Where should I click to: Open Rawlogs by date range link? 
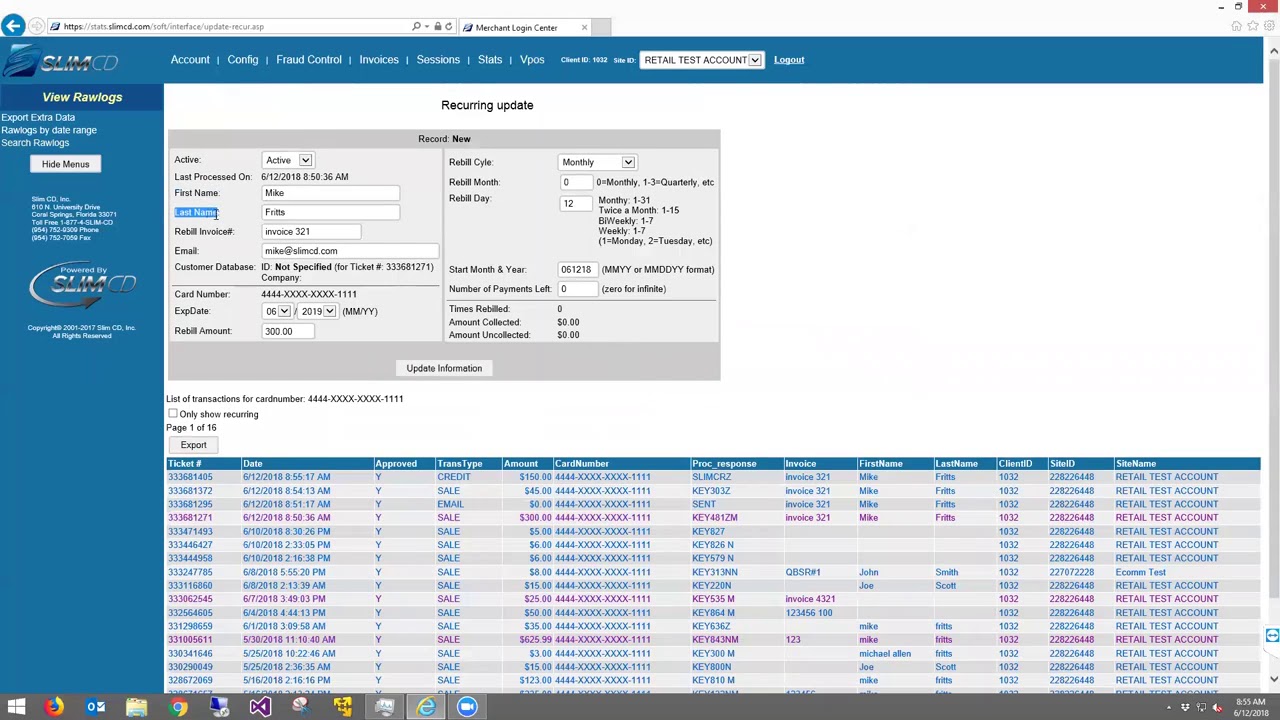pyautogui.click(x=49, y=130)
